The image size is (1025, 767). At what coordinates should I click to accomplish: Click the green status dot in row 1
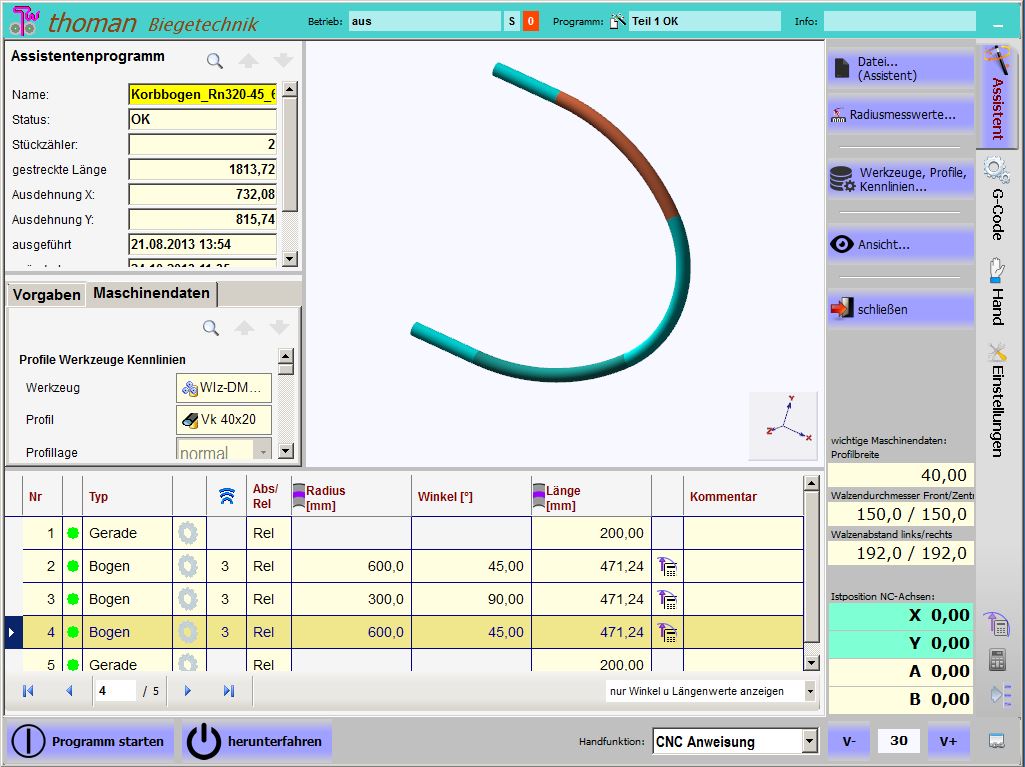73,534
